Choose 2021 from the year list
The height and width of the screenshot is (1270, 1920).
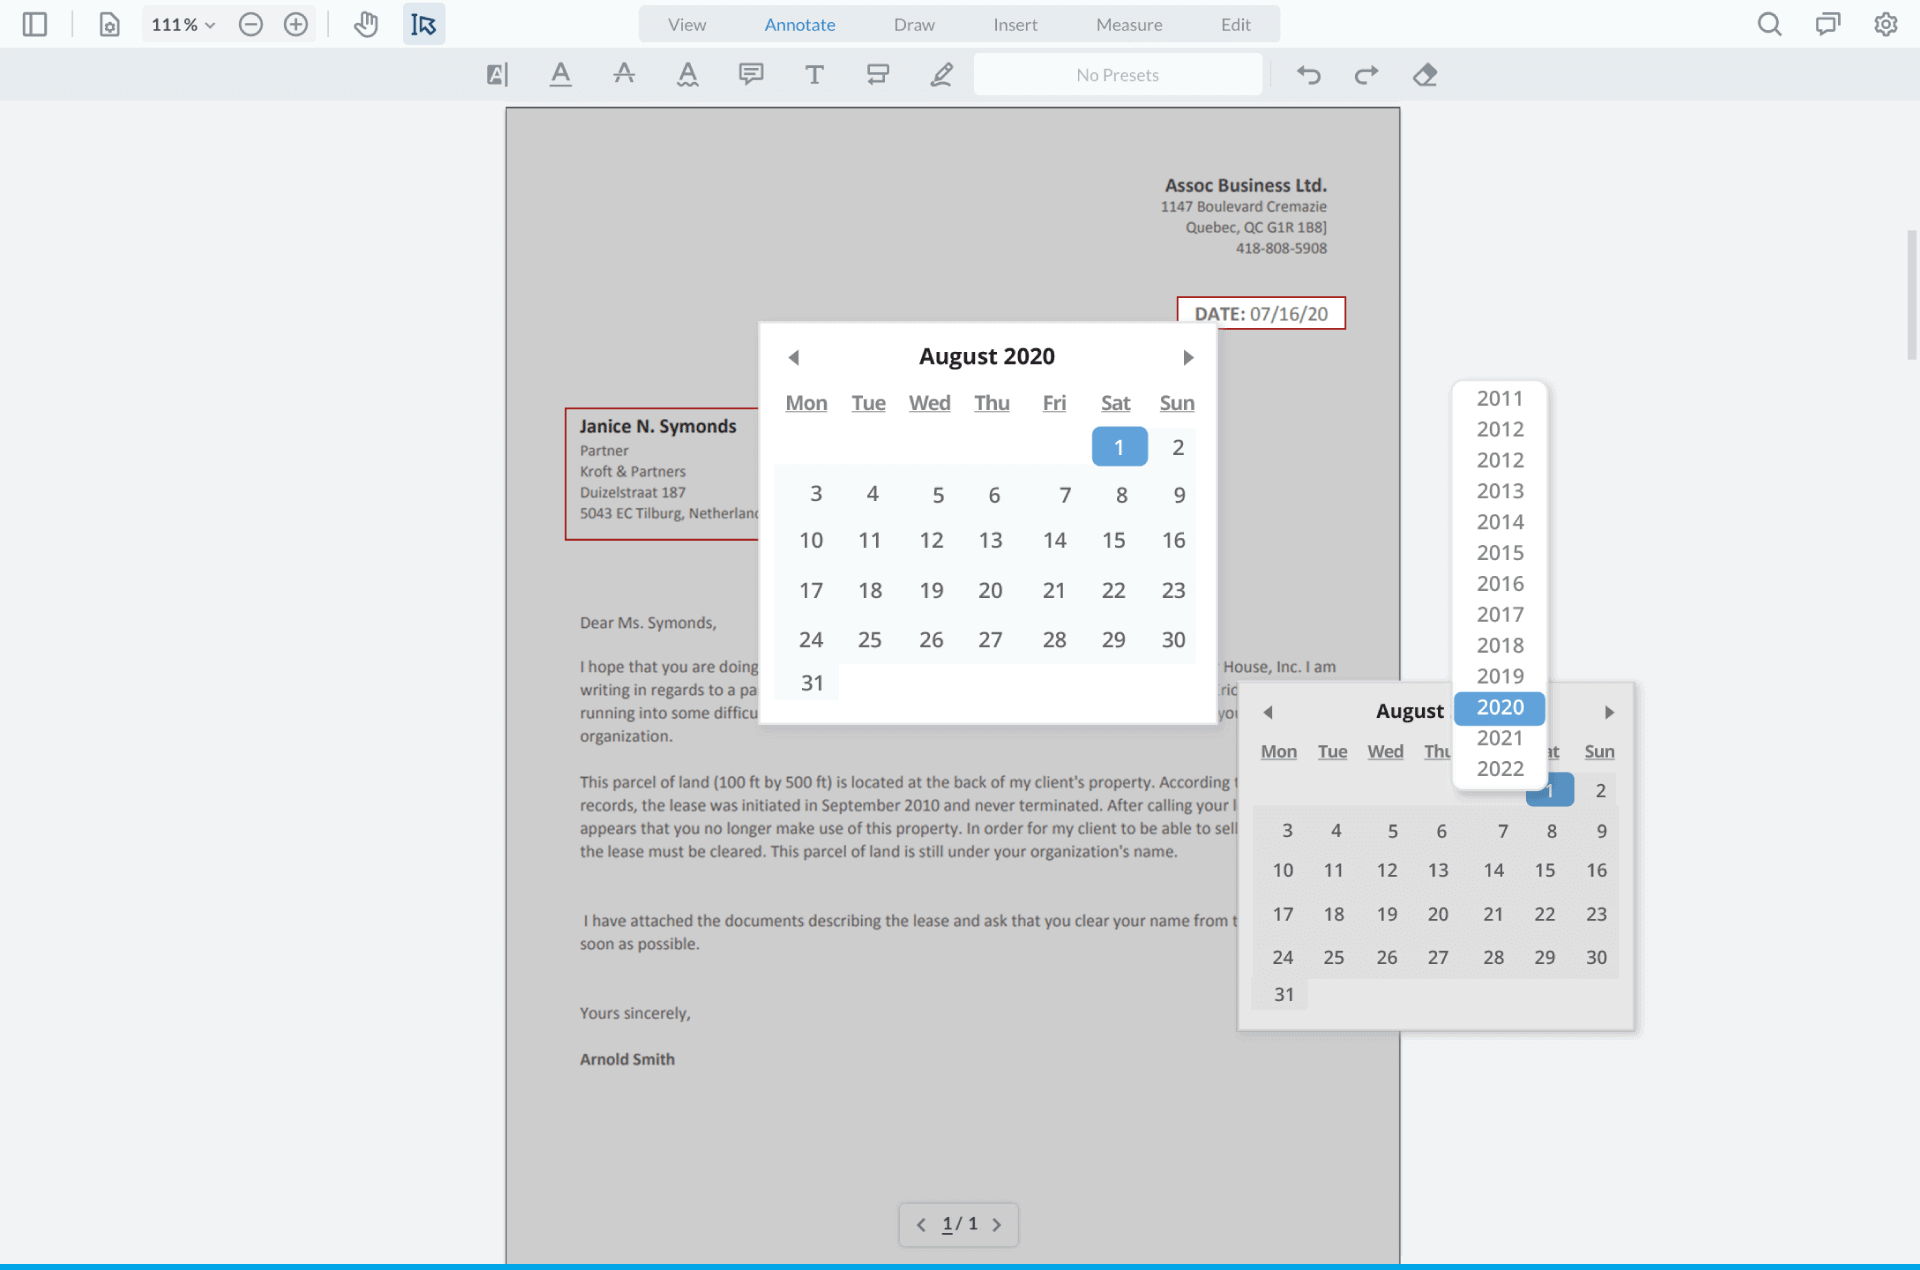point(1499,738)
